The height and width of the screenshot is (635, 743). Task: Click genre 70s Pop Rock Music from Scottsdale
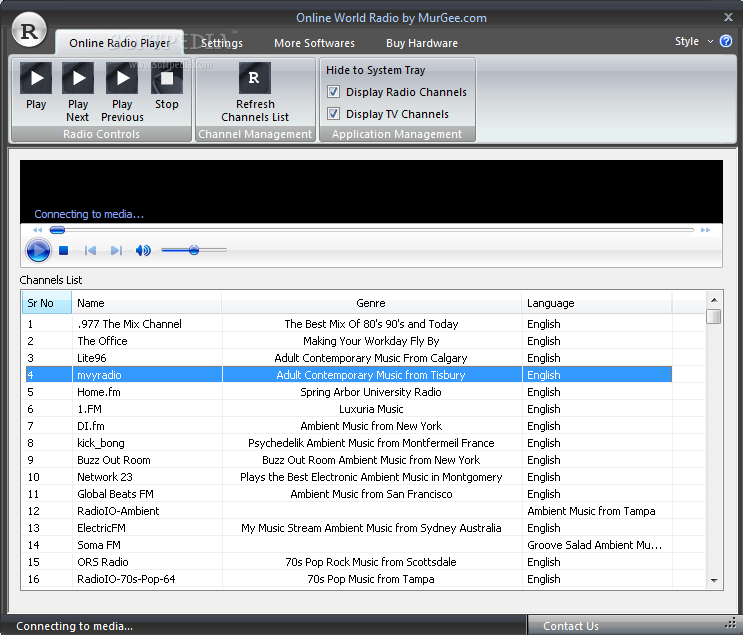pos(371,562)
